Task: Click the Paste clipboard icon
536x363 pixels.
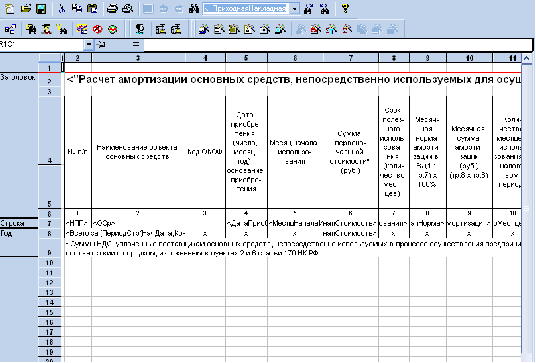Action: coord(92,9)
